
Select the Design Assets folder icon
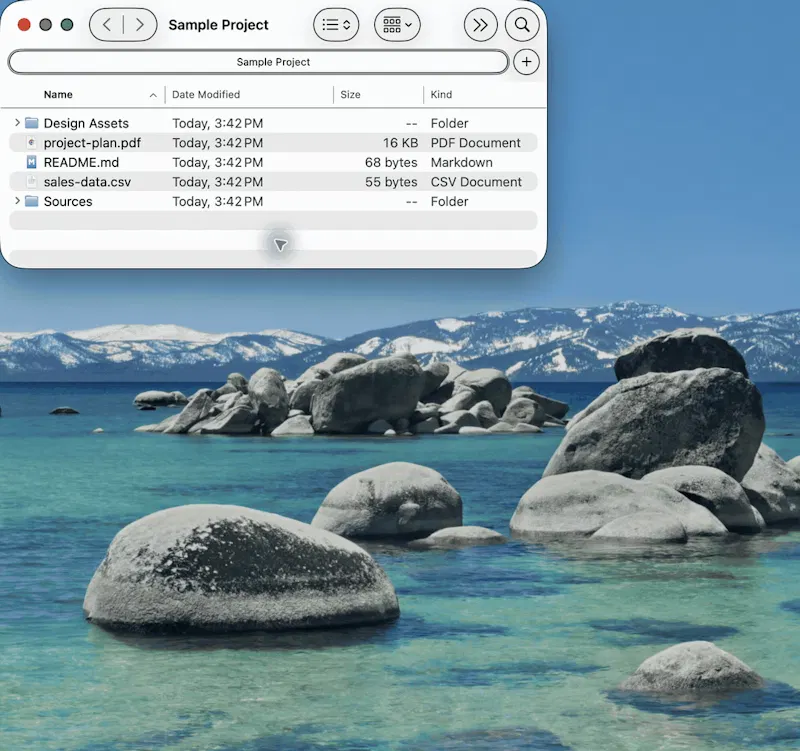click(x=32, y=123)
